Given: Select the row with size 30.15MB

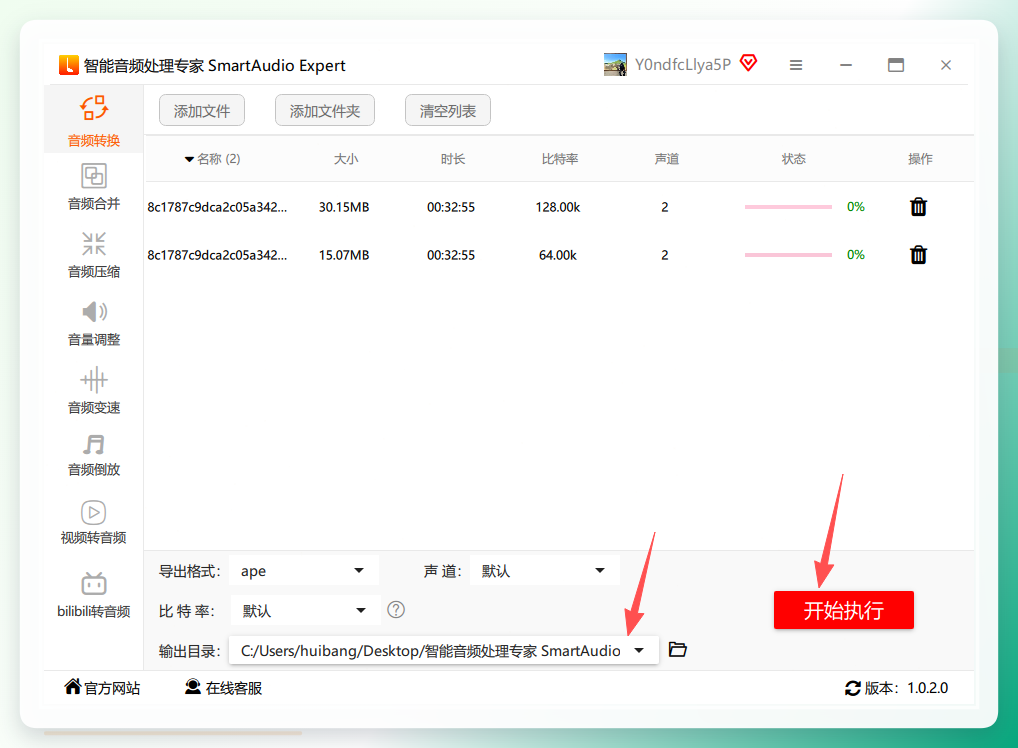Looking at the screenshot, I should 558,207.
